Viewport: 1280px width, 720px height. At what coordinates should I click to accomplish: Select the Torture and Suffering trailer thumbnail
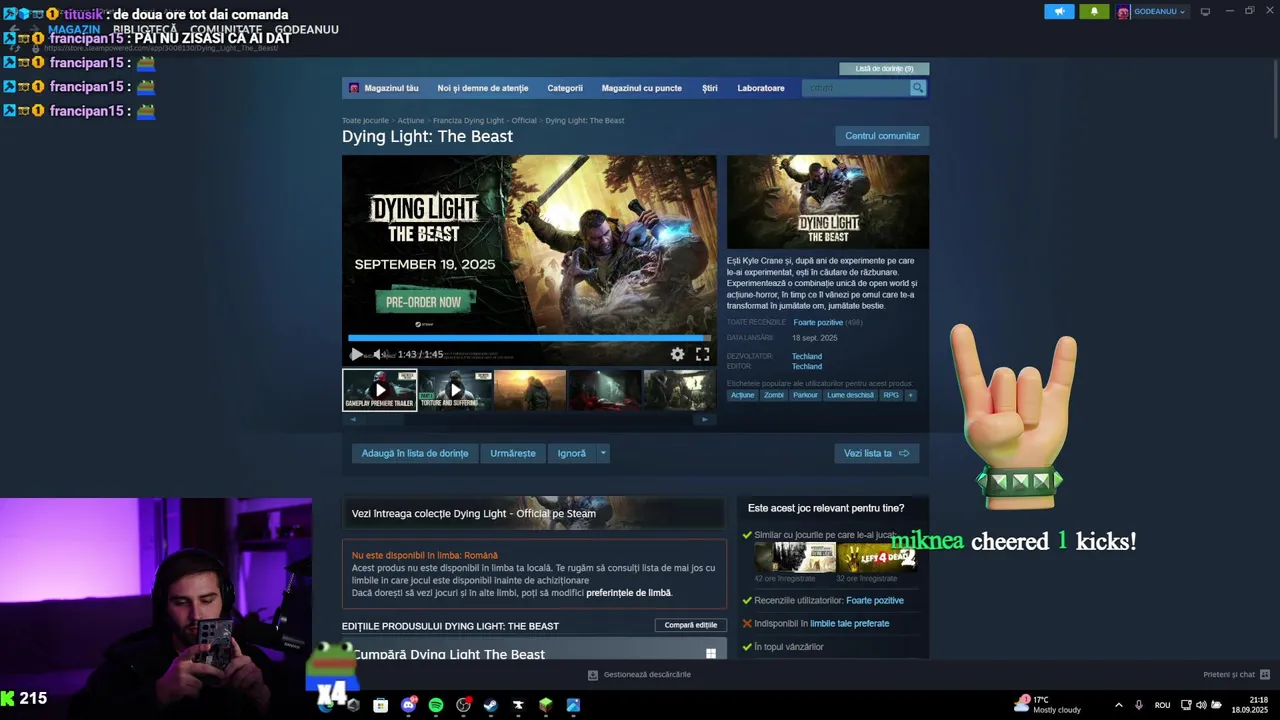tap(455, 390)
